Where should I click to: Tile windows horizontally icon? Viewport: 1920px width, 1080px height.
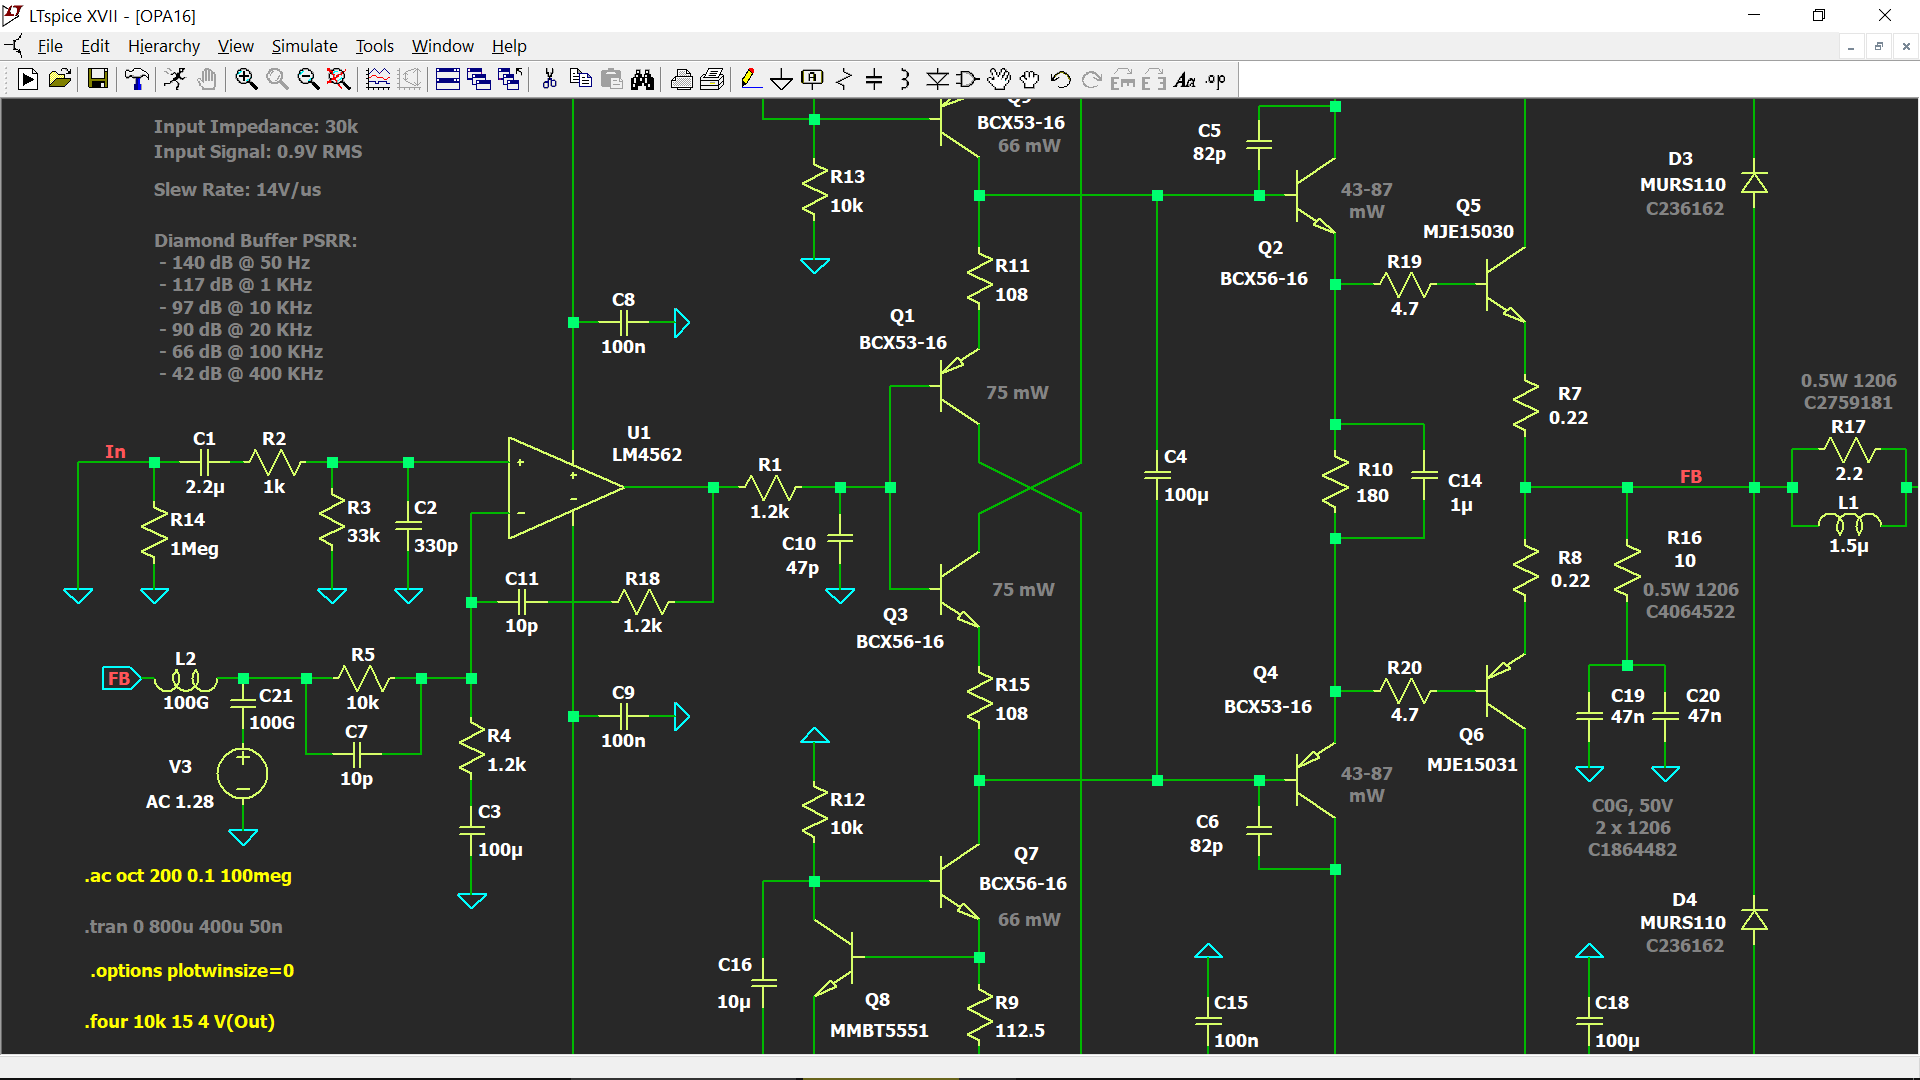(x=448, y=79)
